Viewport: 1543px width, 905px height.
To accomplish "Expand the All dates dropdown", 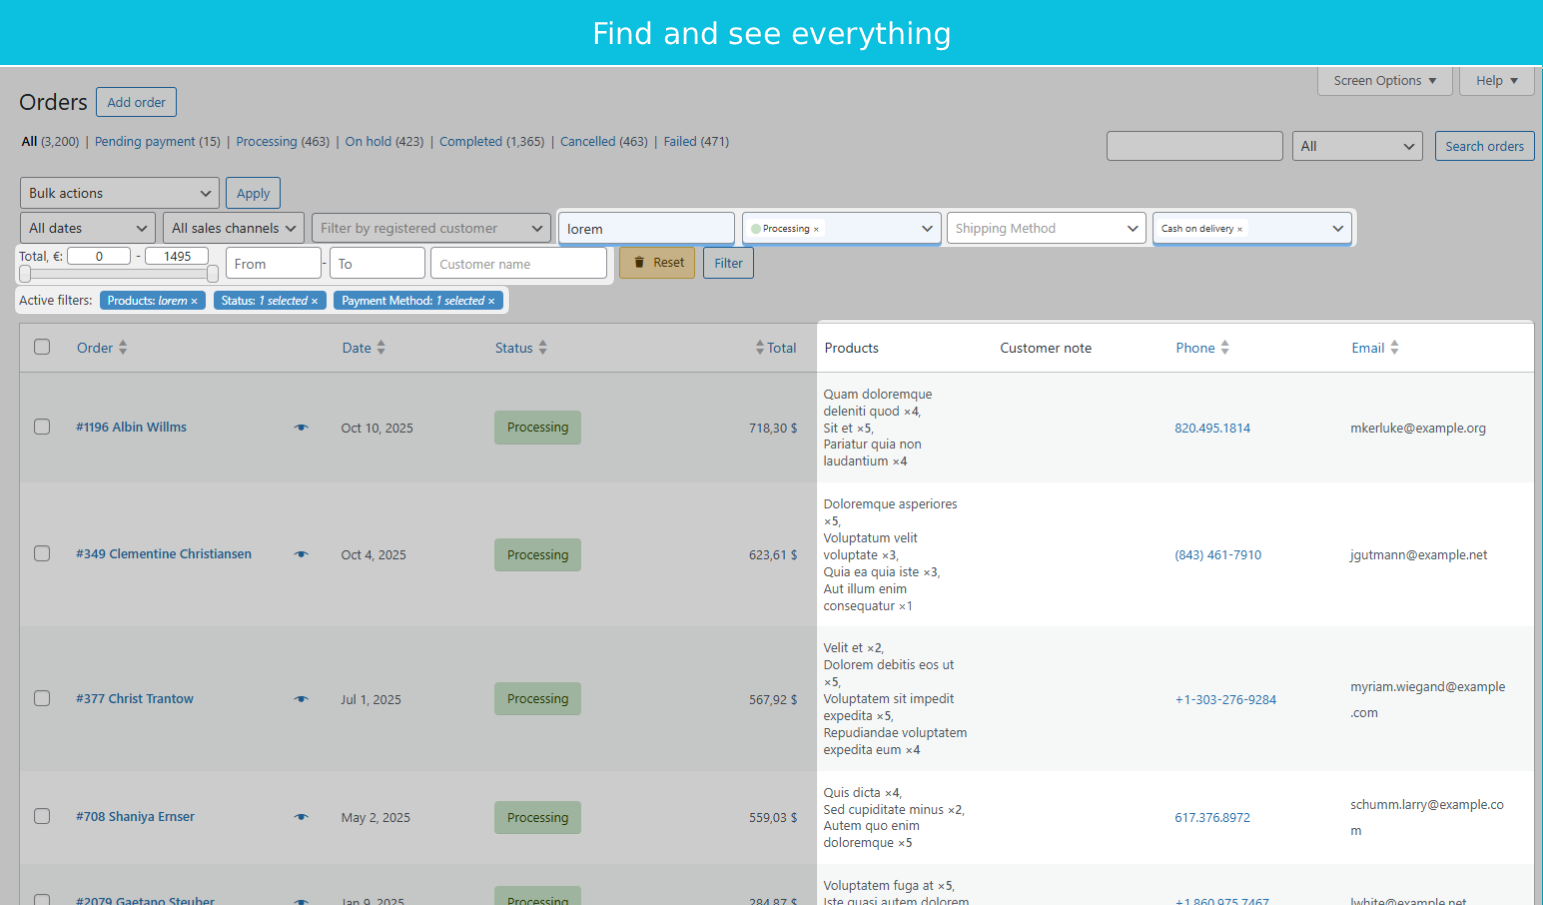I will point(86,227).
